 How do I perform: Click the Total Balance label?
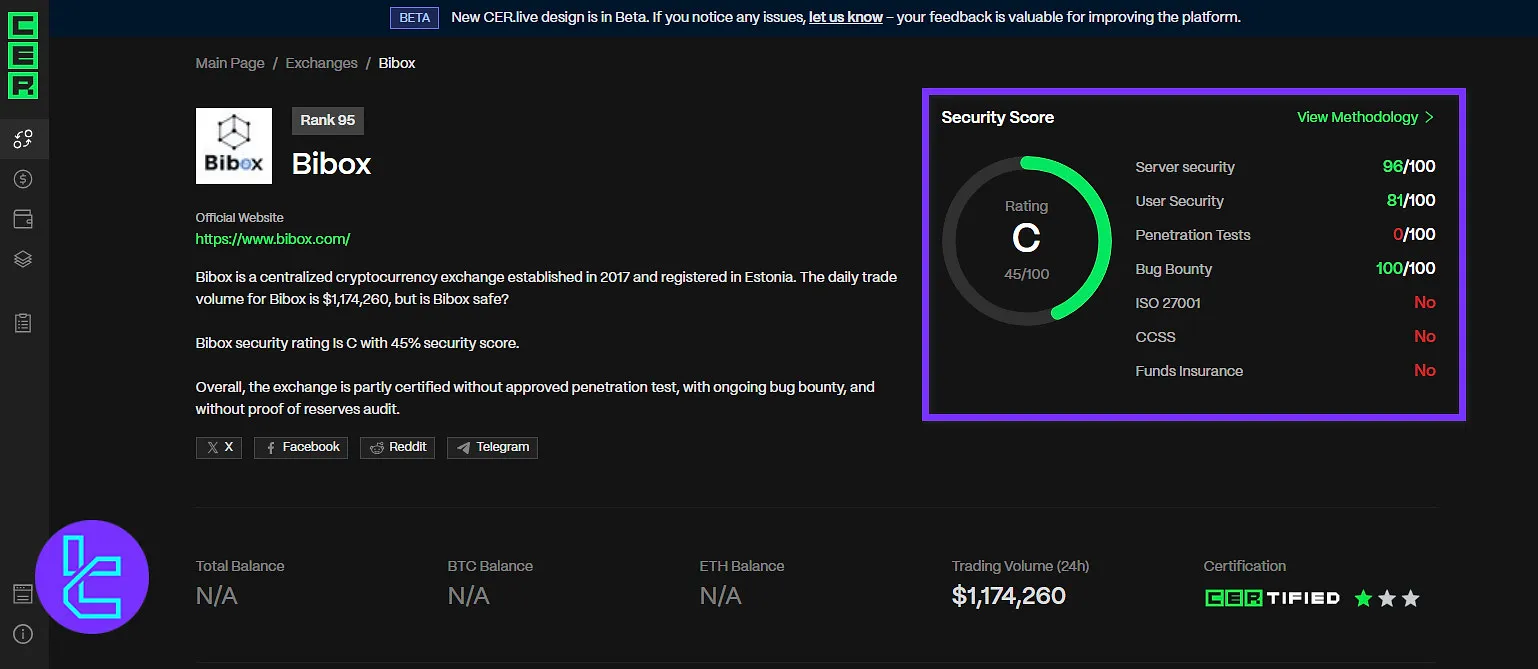pos(240,566)
